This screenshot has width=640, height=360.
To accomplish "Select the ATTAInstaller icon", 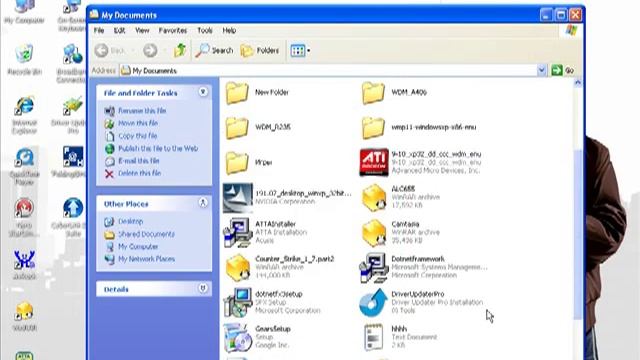I will click(x=238, y=233).
